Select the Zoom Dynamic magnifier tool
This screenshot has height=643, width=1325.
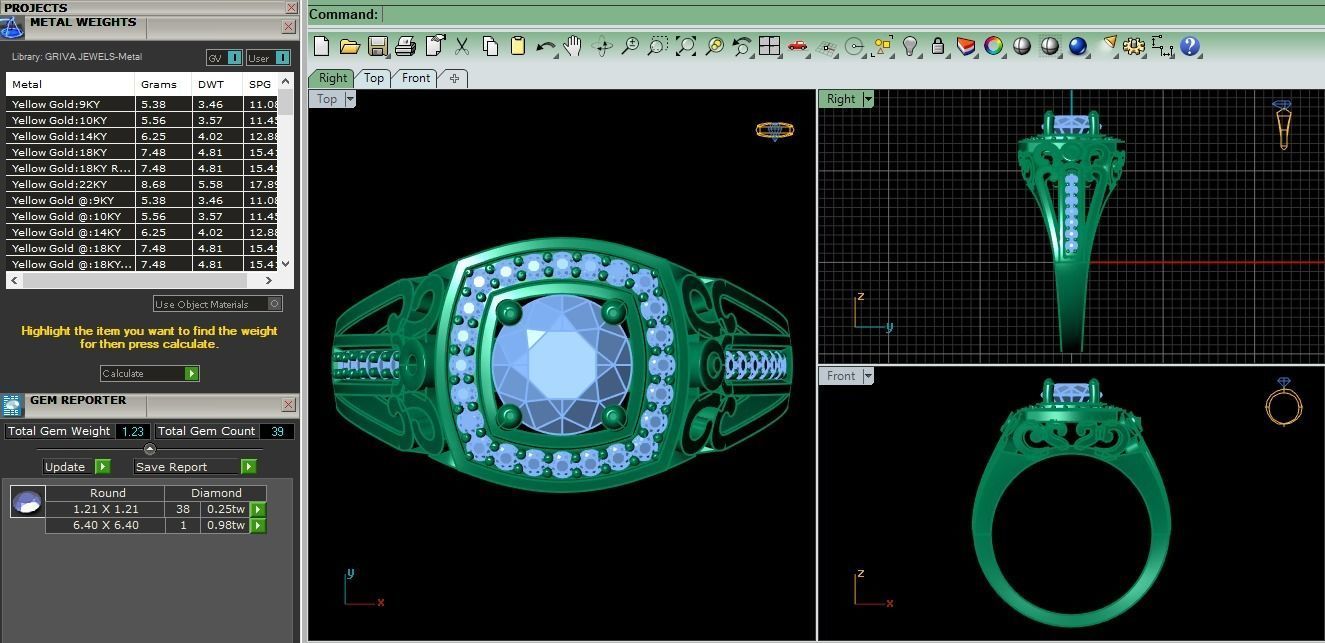630,46
